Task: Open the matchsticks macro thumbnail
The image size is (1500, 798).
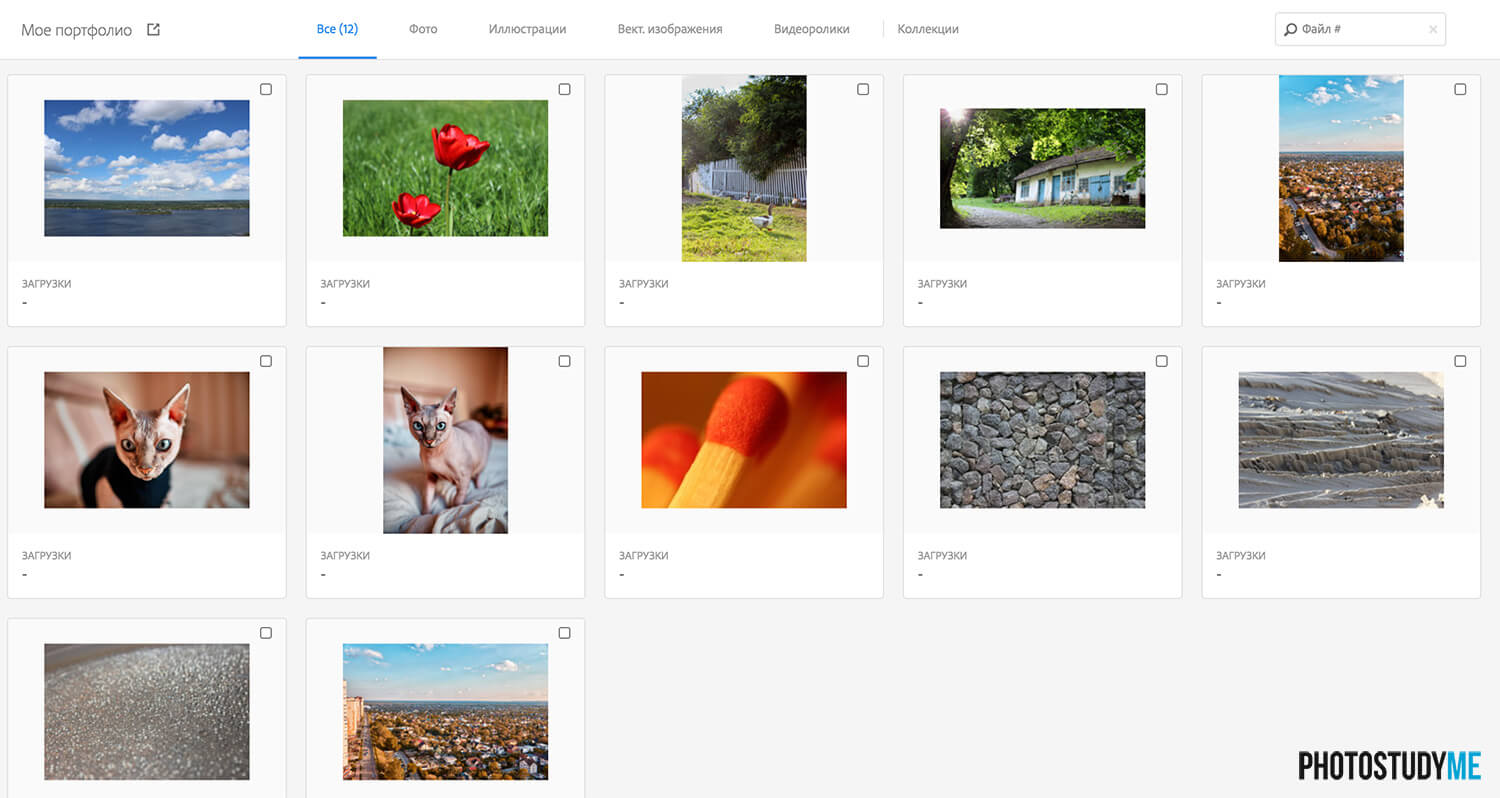Action: pyautogui.click(x=744, y=440)
